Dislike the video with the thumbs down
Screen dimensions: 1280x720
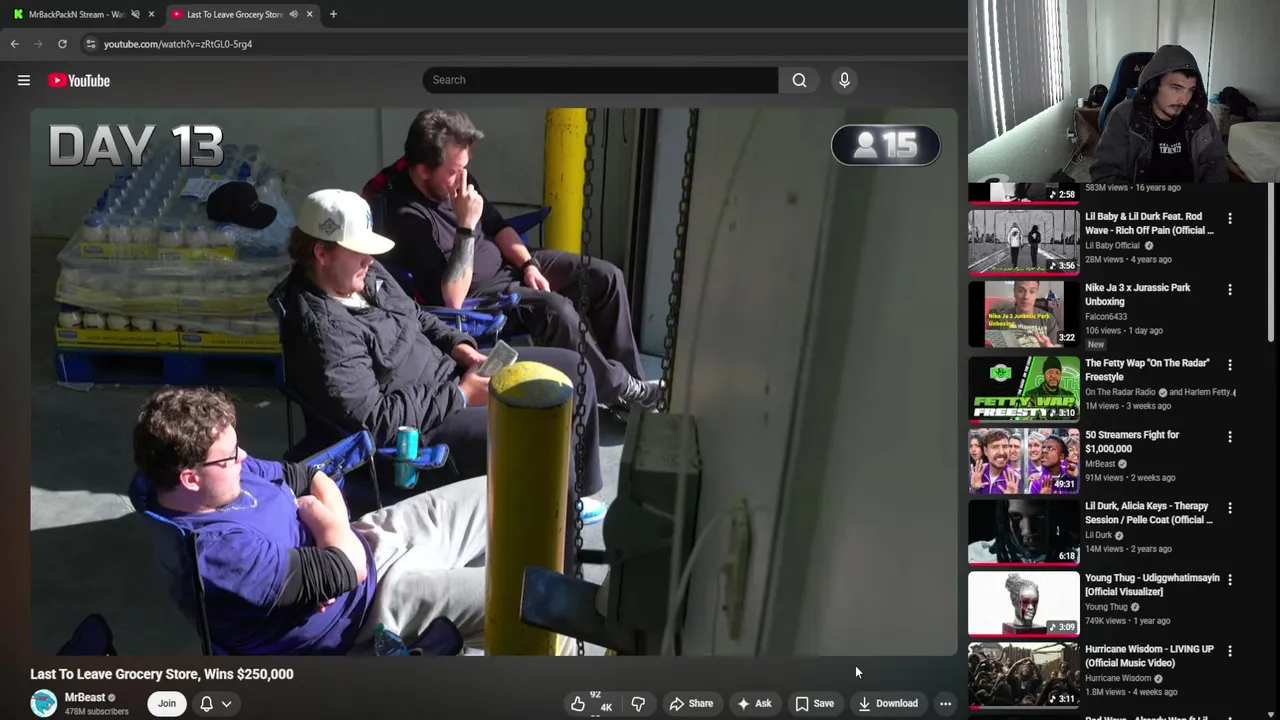pos(638,704)
